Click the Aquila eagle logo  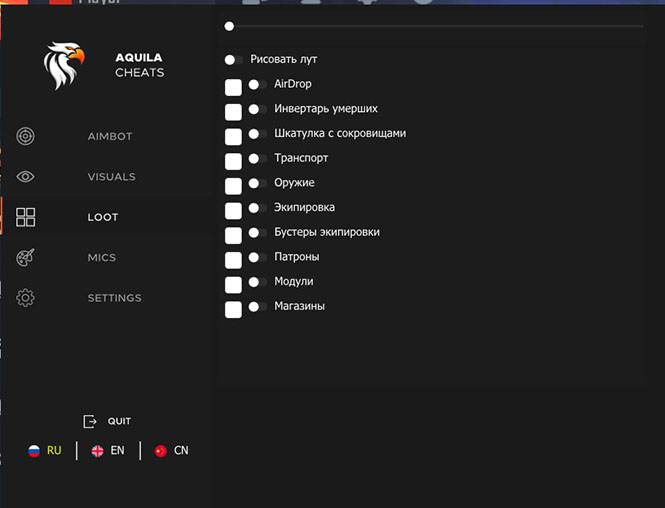point(64,65)
